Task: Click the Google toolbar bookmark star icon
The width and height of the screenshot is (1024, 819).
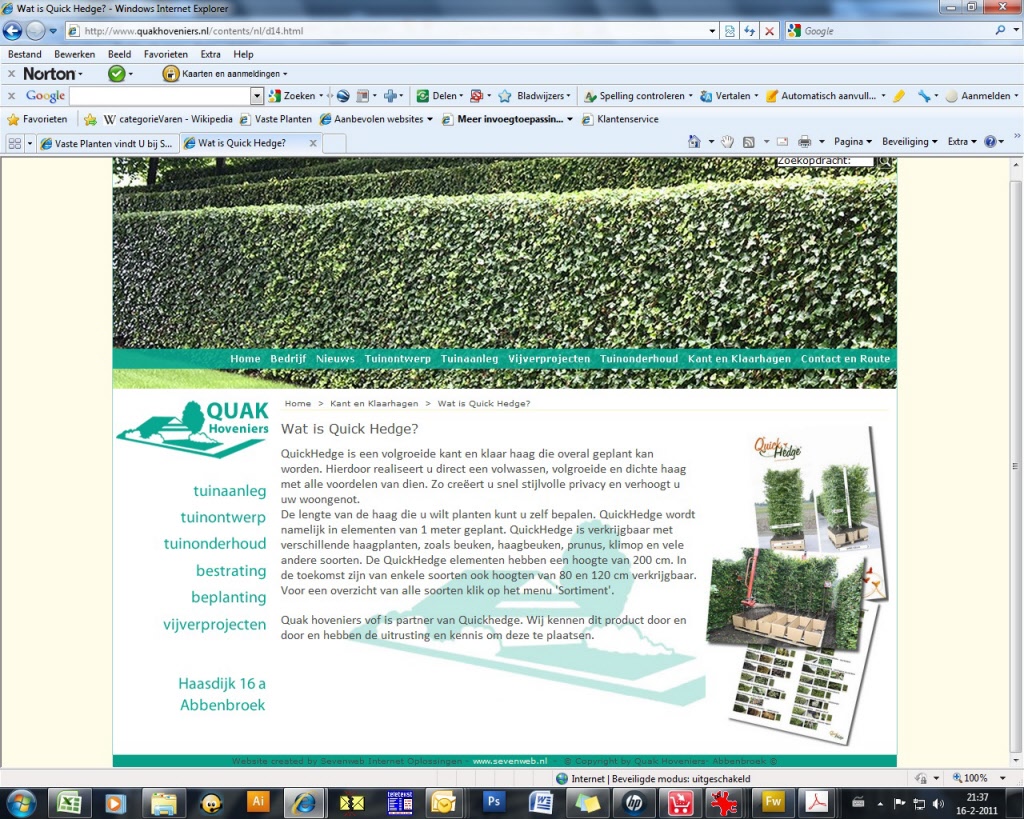Action: point(505,96)
